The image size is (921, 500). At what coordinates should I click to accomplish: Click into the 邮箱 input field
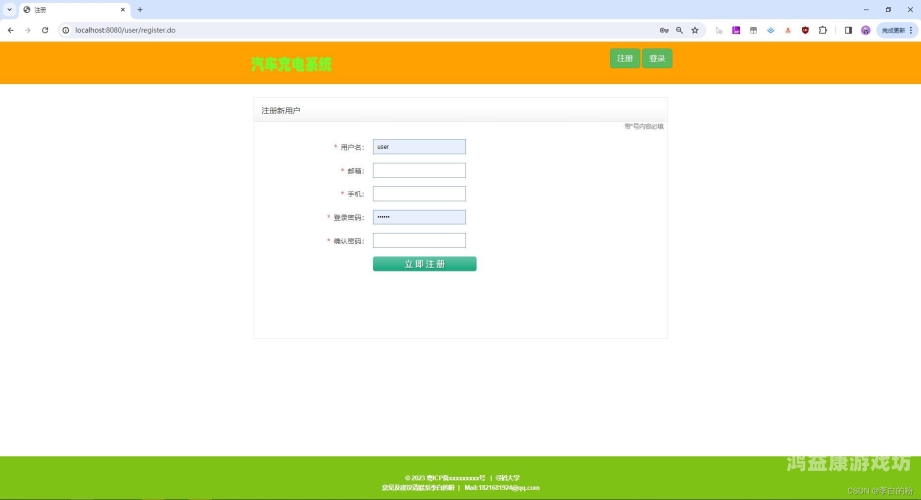click(419, 170)
